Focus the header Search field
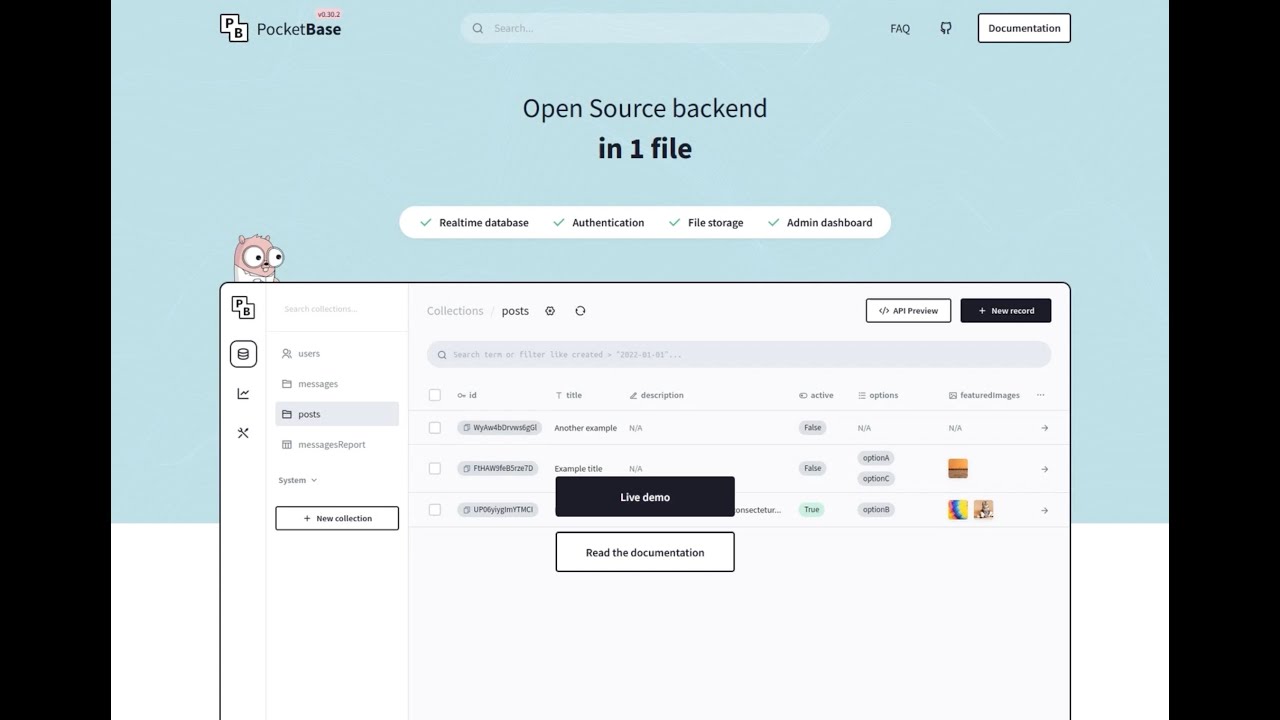Image resolution: width=1280 pixels, height=720 pixels. [x=645, y=28]
